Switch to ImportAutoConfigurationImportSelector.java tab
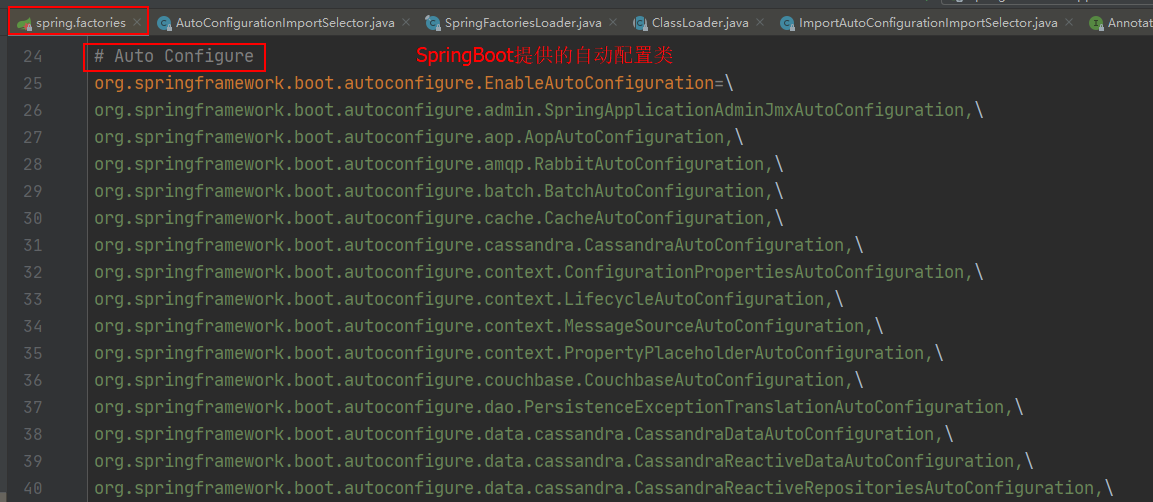The width and height of the screenshot is (1153, 502). 928,23
